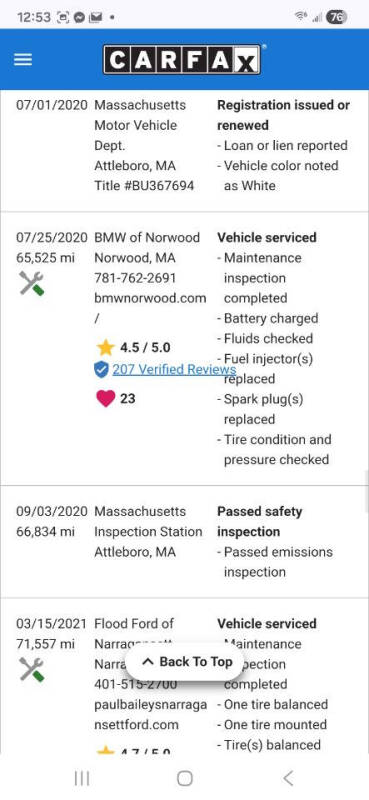Tap Back To Top button

coord(185,662)
